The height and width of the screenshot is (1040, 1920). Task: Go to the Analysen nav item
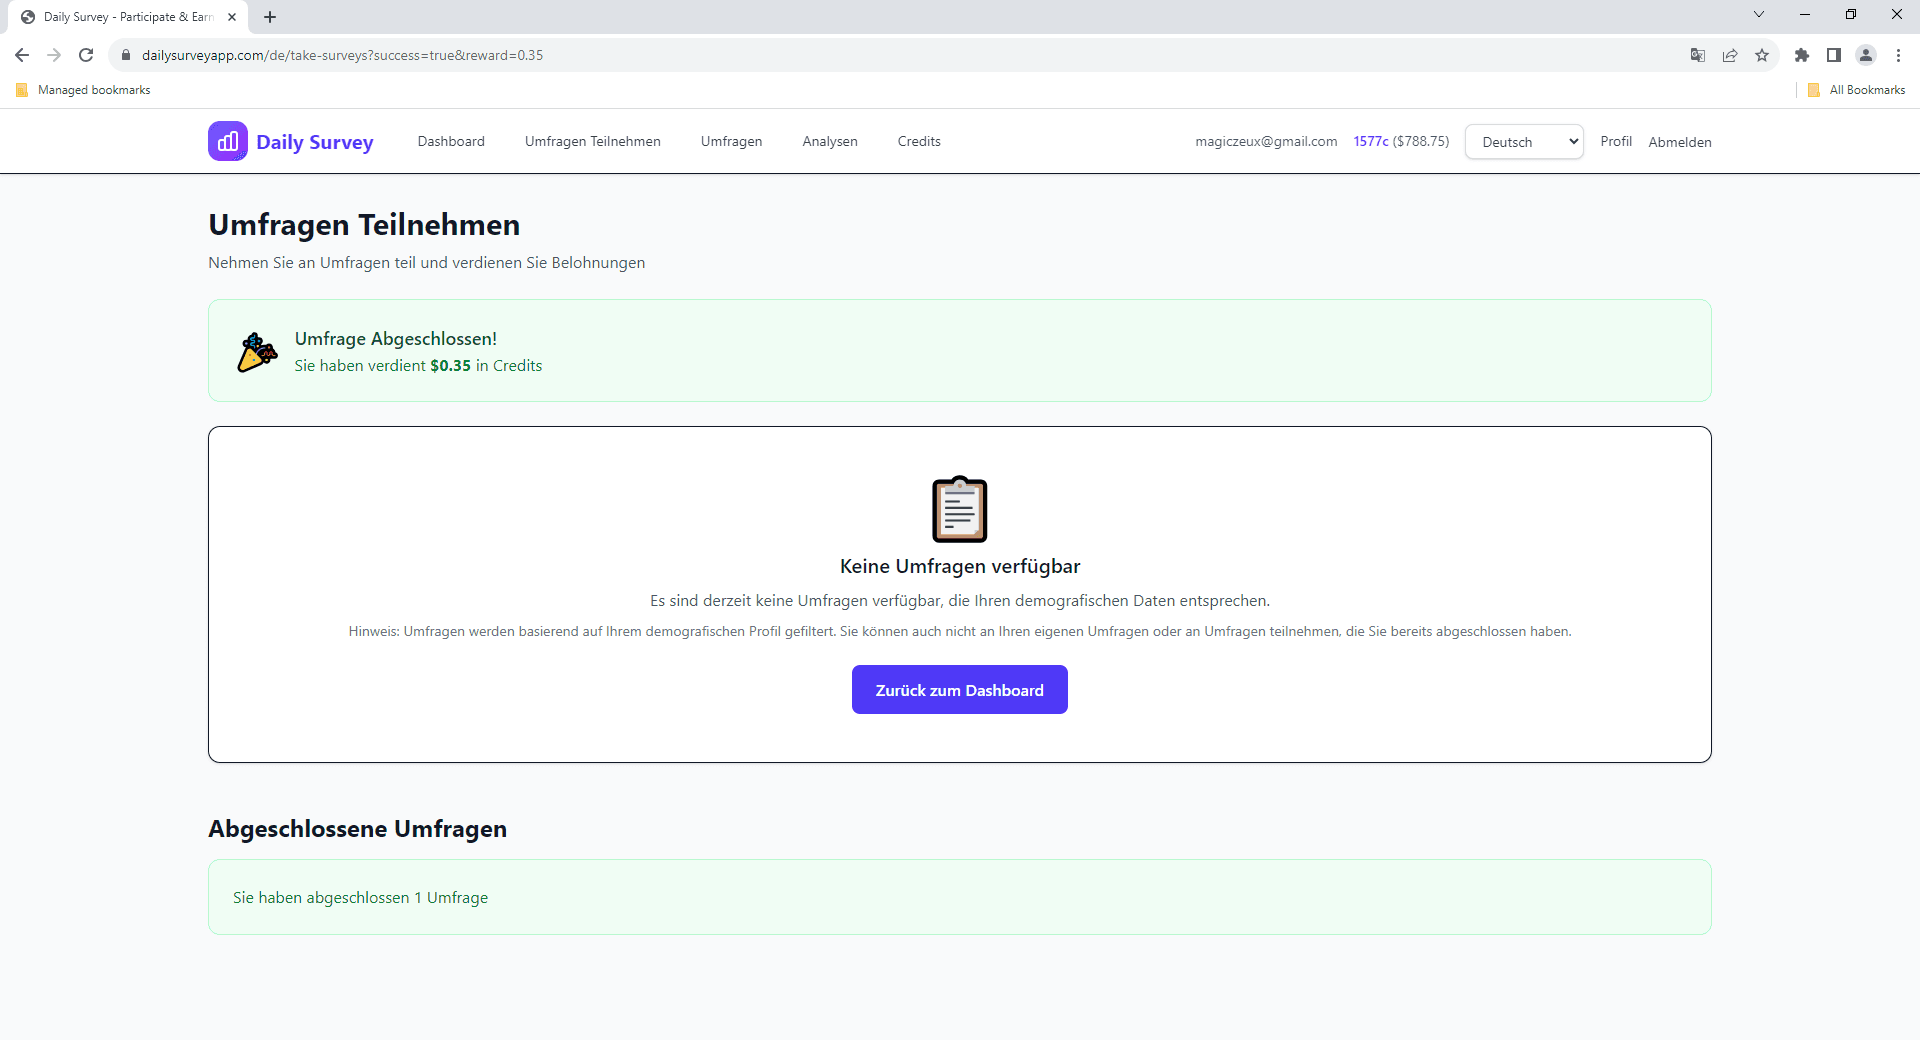(829, 141)
